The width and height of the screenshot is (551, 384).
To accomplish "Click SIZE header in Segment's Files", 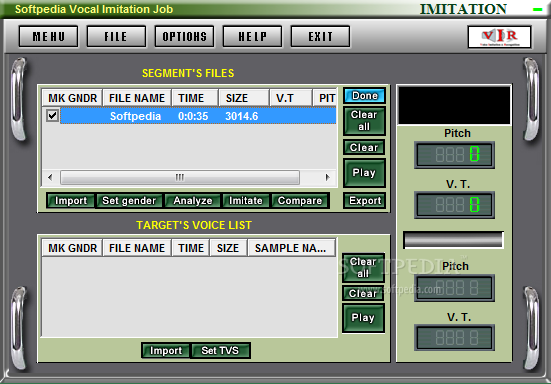I will (244, 98).
